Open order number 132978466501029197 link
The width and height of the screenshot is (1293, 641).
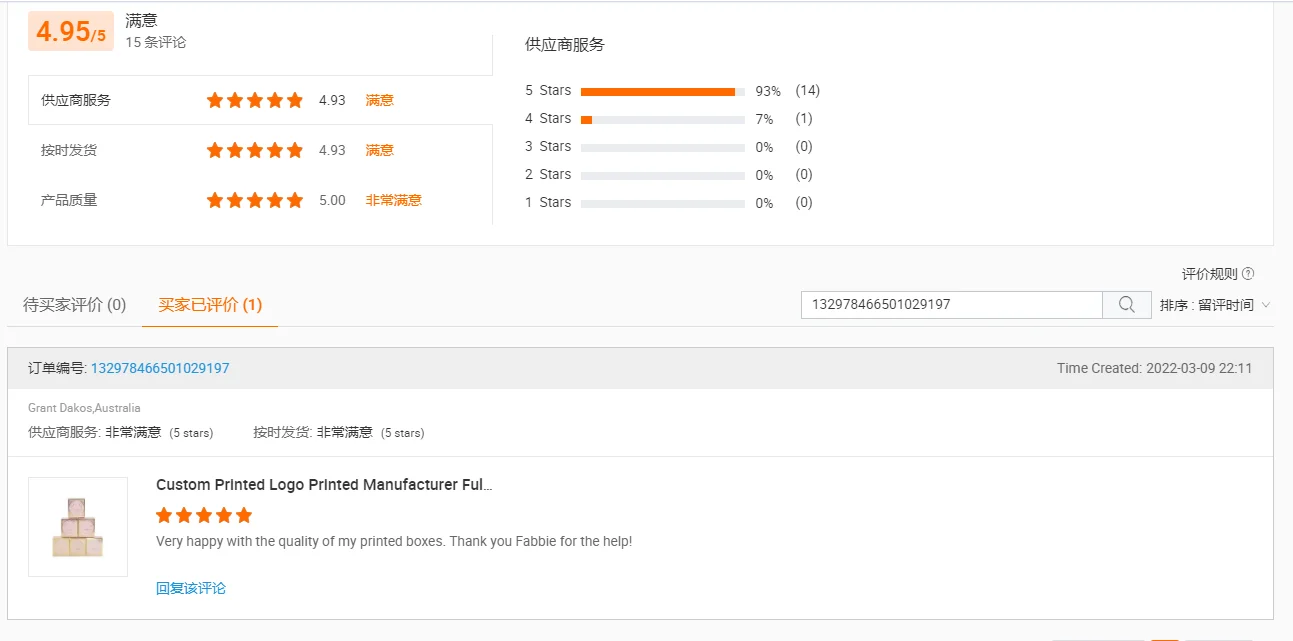(160, 368)
